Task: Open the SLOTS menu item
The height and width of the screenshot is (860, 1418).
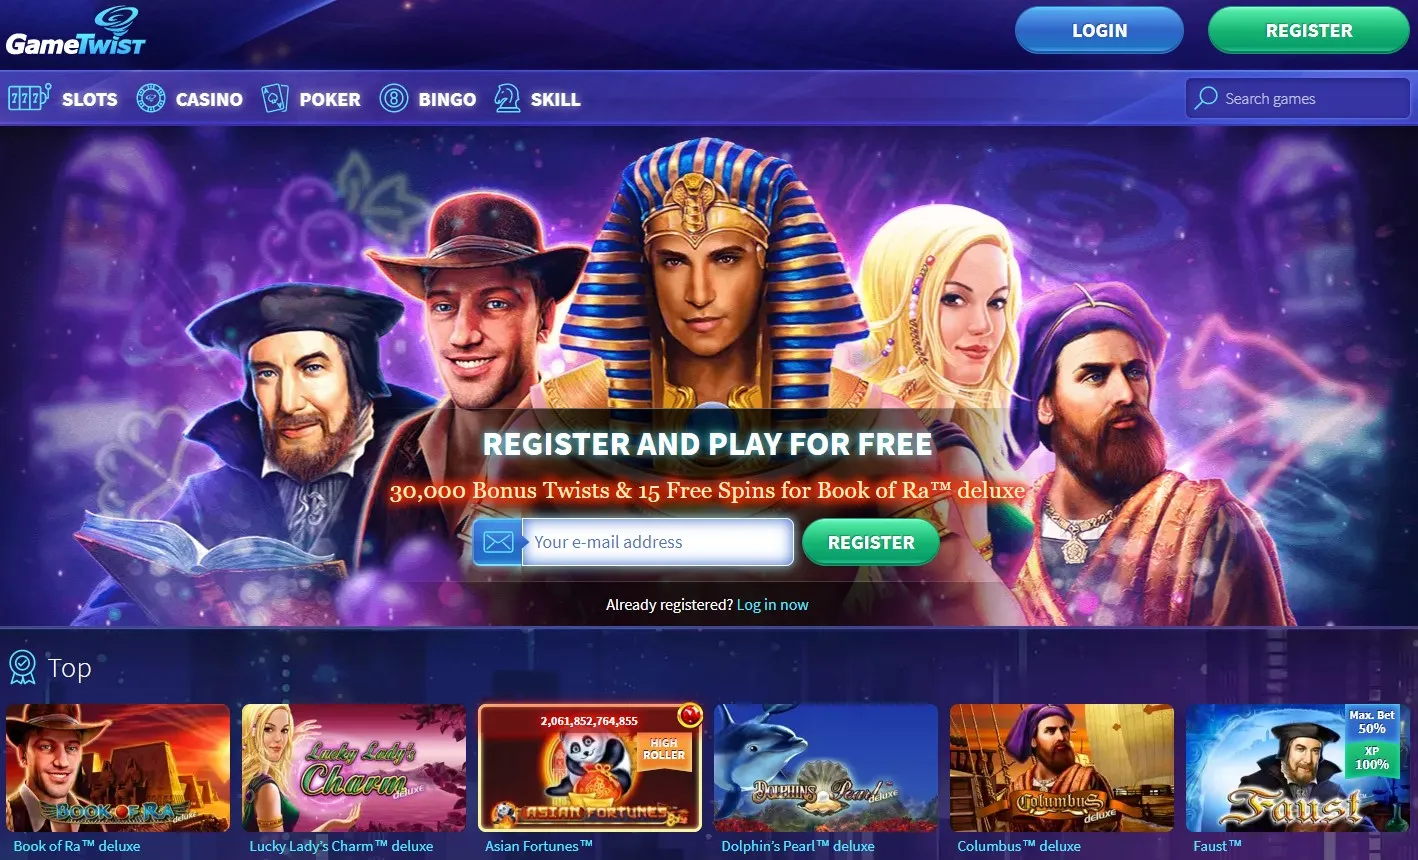Action: [90, 99]
